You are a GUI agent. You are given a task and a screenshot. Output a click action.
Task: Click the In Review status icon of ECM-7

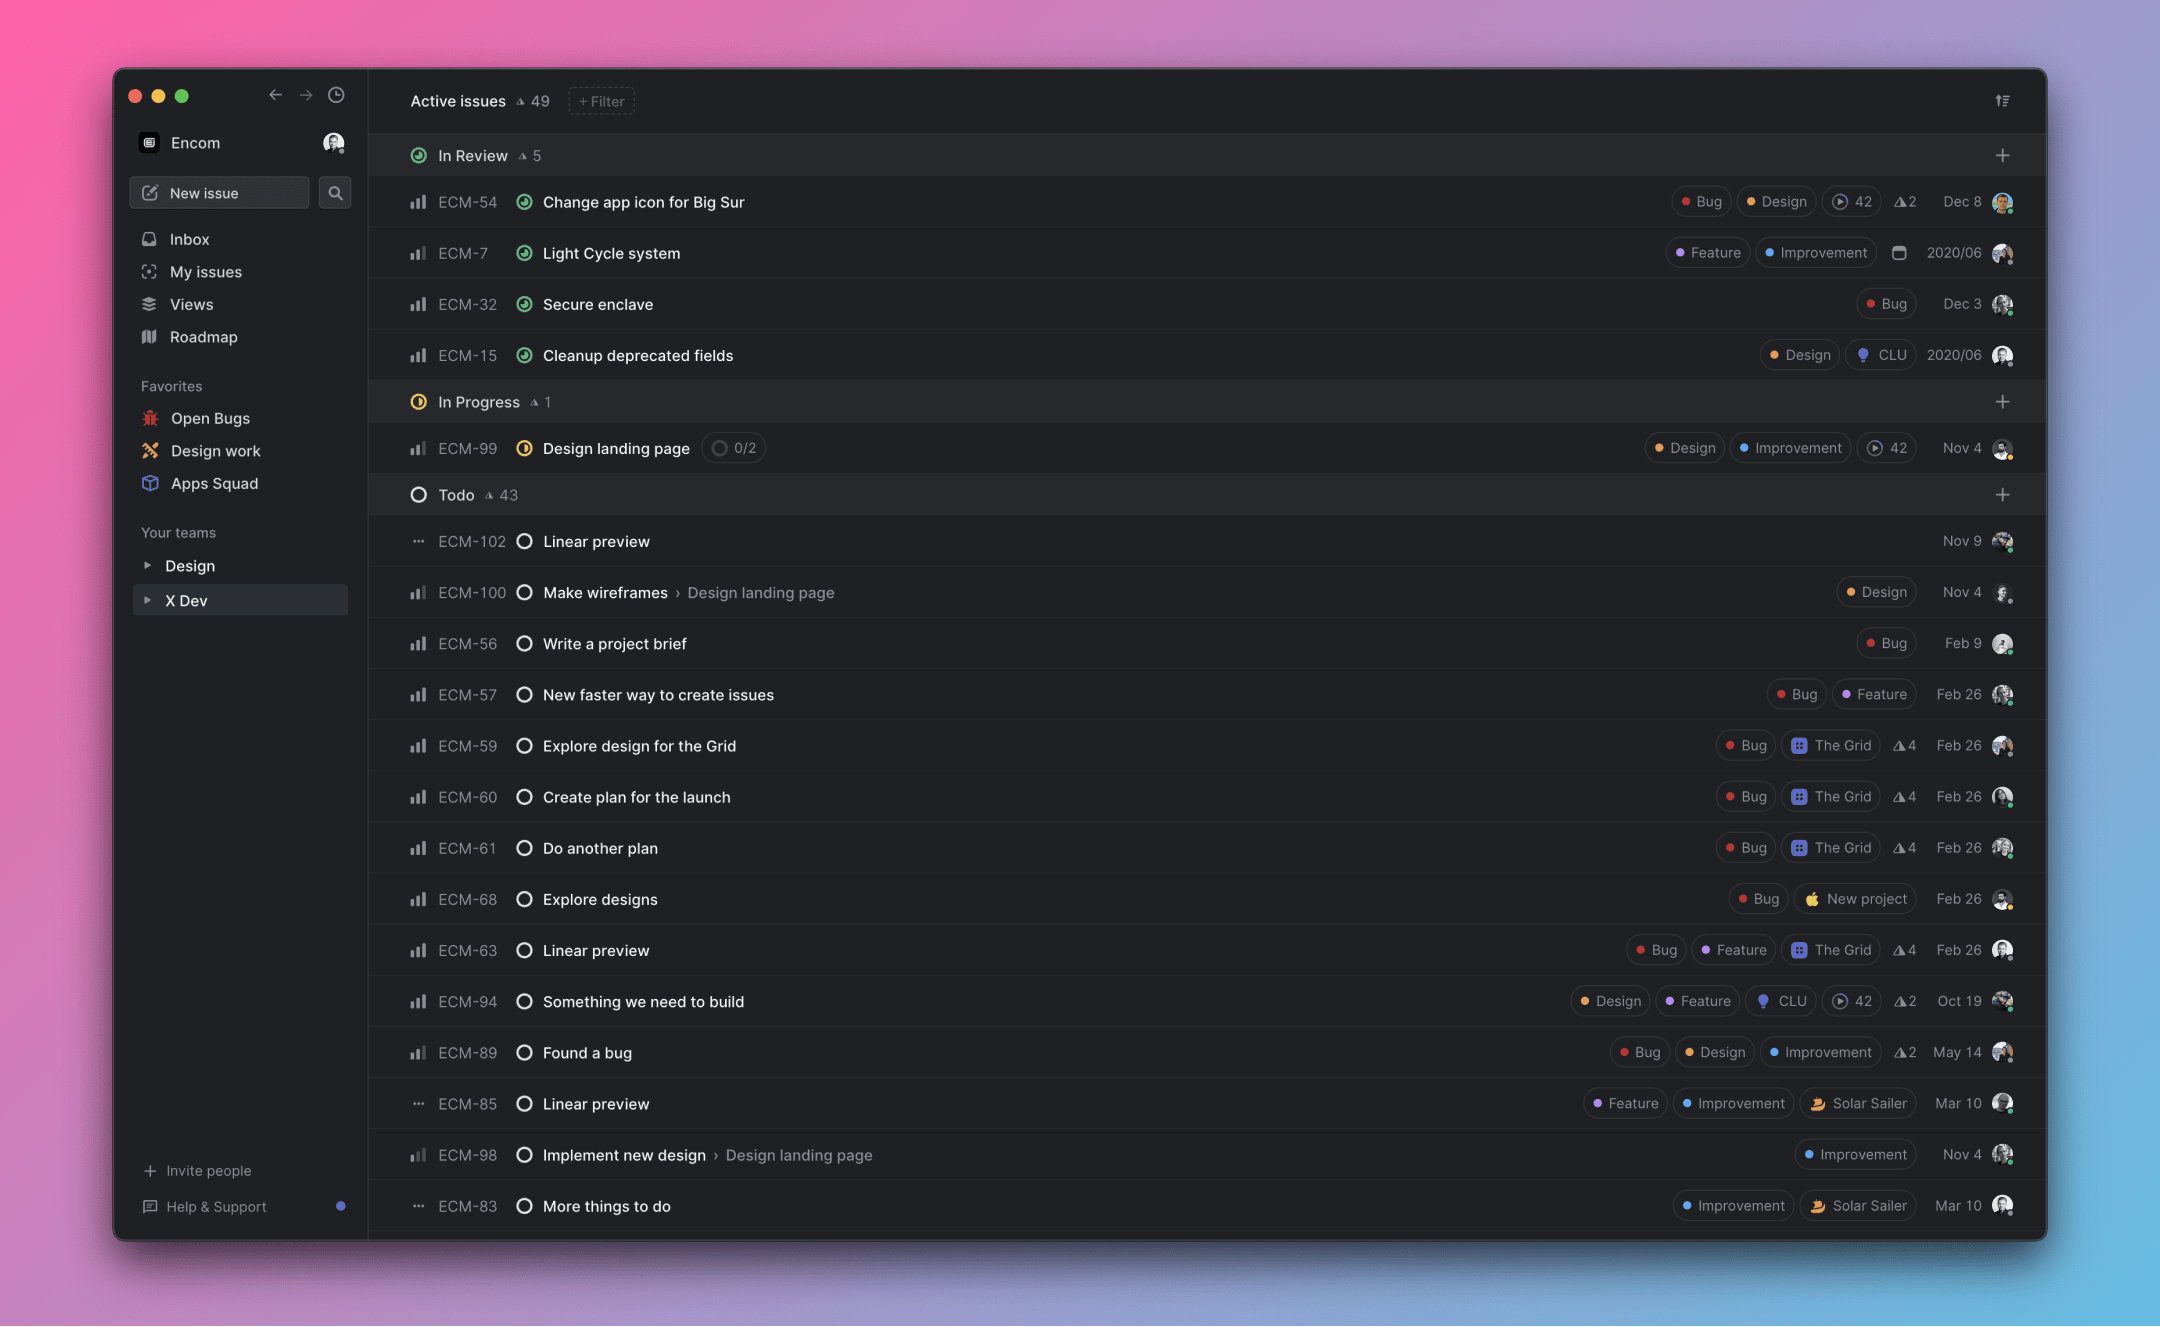coord(524,254)
